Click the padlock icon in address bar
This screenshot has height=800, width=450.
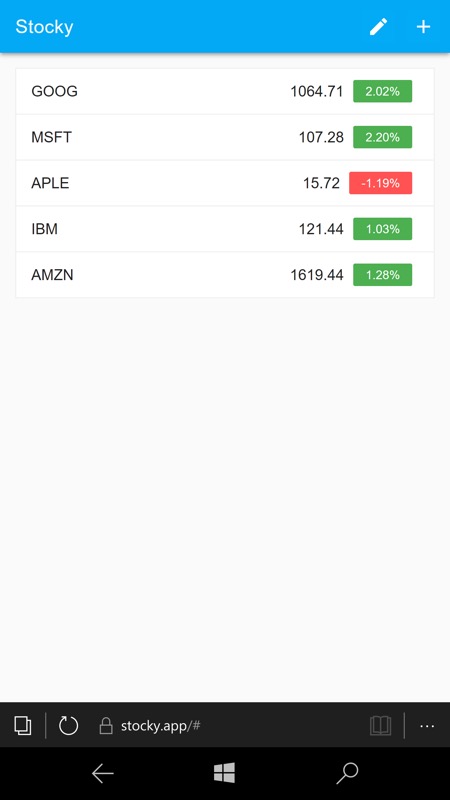click(106, 725)
